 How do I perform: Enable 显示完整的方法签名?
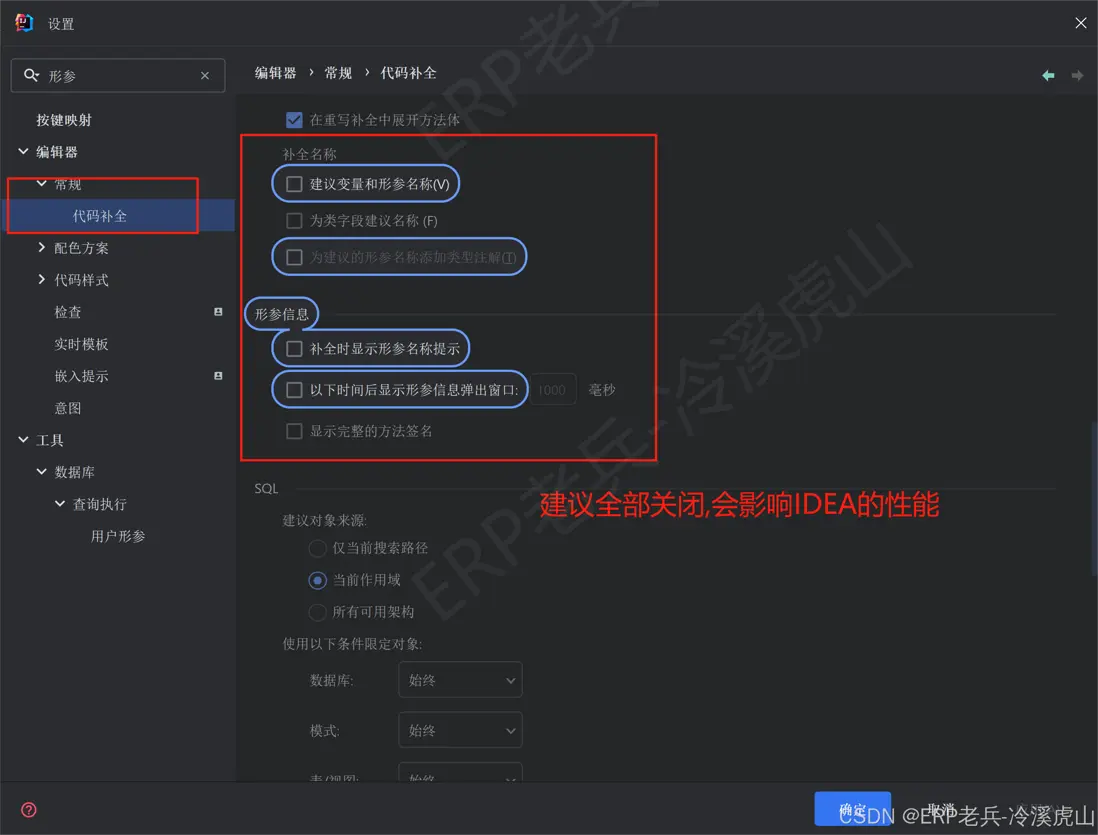point(294,431)
